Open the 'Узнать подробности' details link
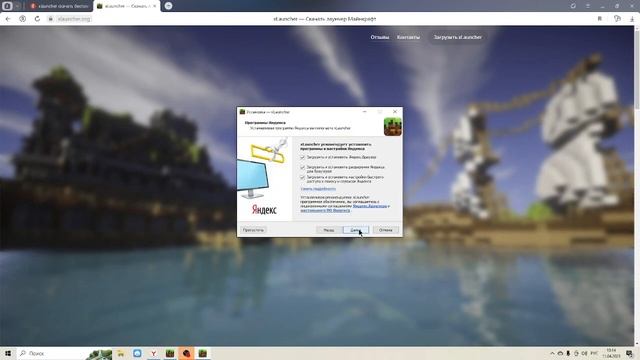 318,189
